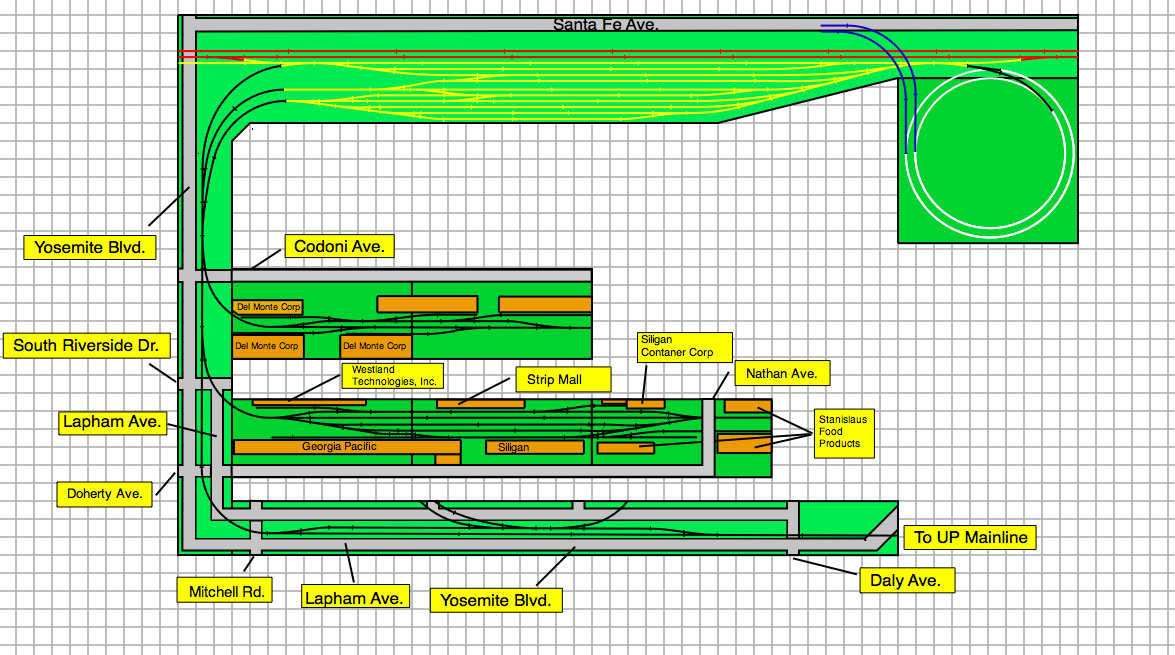Select the Daly Ave. label
The height and width of the screenshot is (655, 1175).
[906, 580]
